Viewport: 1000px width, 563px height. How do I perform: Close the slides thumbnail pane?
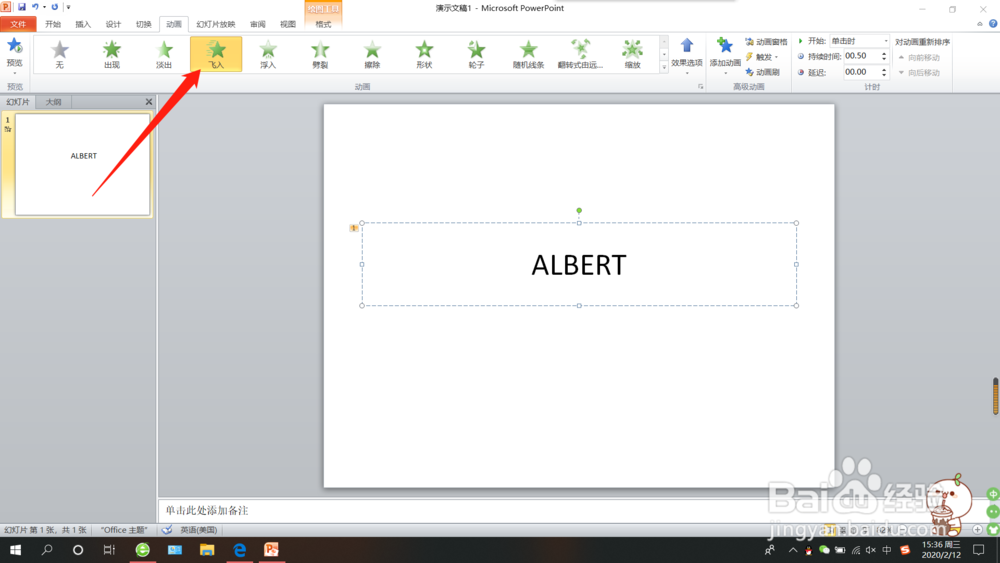coord(149,102)
